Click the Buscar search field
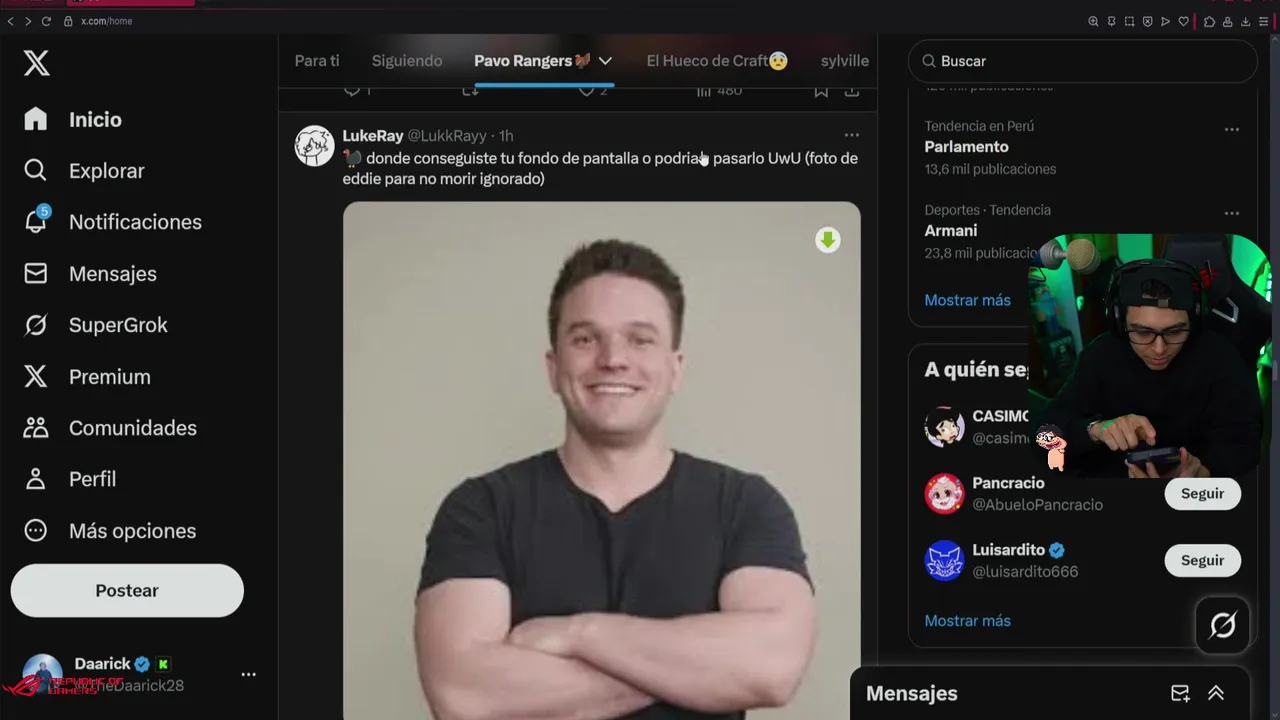Image resolution: width=1280 pixels, height=720 pixels. click(x=1082, y=61)
